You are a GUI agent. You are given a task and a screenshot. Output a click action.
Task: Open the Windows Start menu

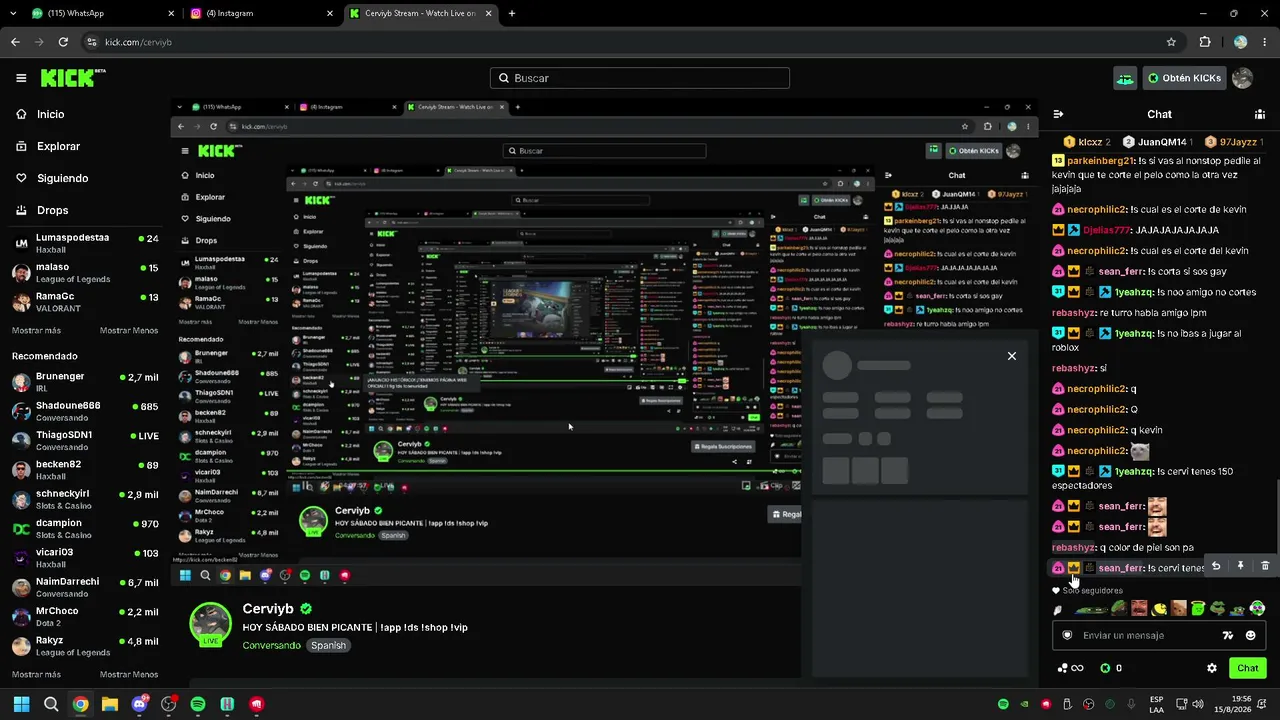[x=21, y=704]
